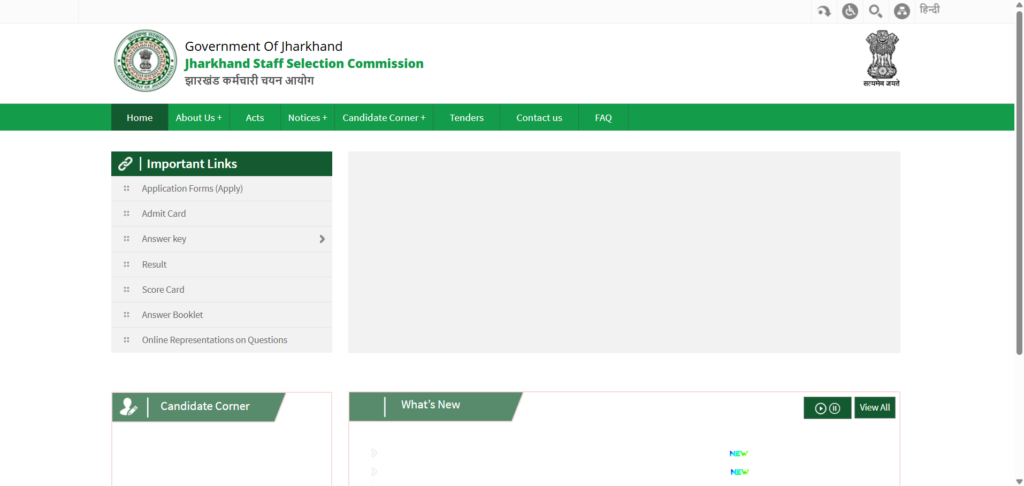Click the chain-link icon beside Important Links
Viewport: 1024px width, 486px height.
point(125,164)
